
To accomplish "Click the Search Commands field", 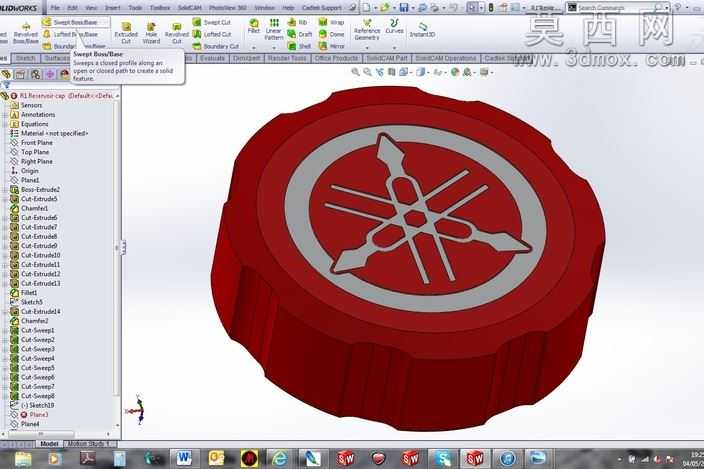I will coord(620,8).
